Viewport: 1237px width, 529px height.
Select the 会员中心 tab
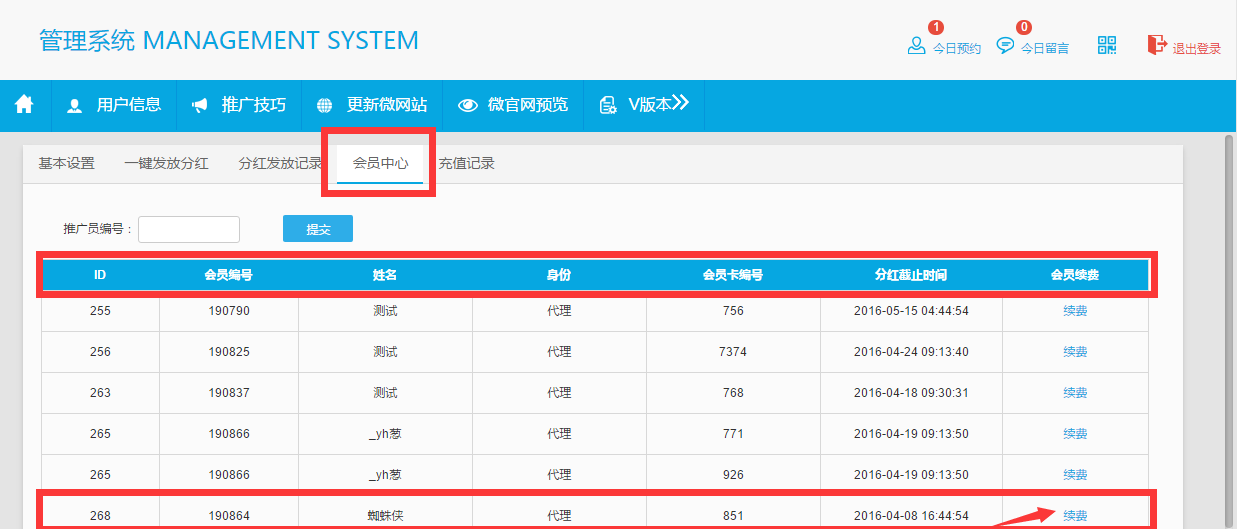click(x=380, y=163)
